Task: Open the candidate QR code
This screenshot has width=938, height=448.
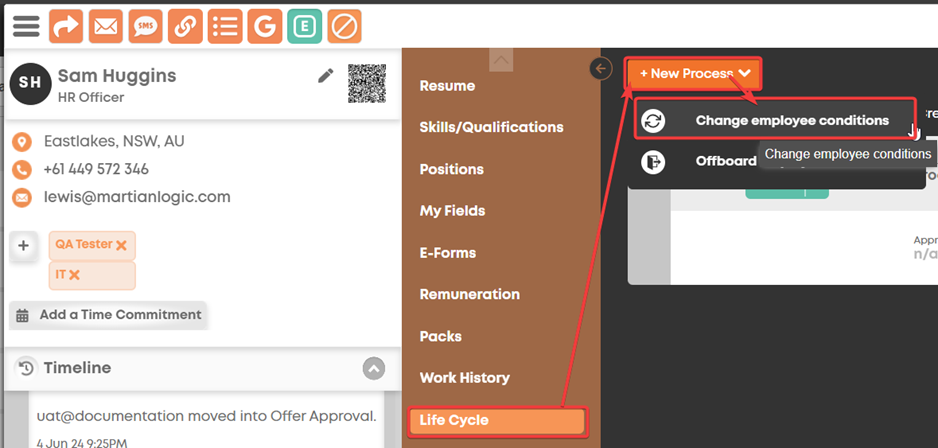Action: (x=367, y=84)
